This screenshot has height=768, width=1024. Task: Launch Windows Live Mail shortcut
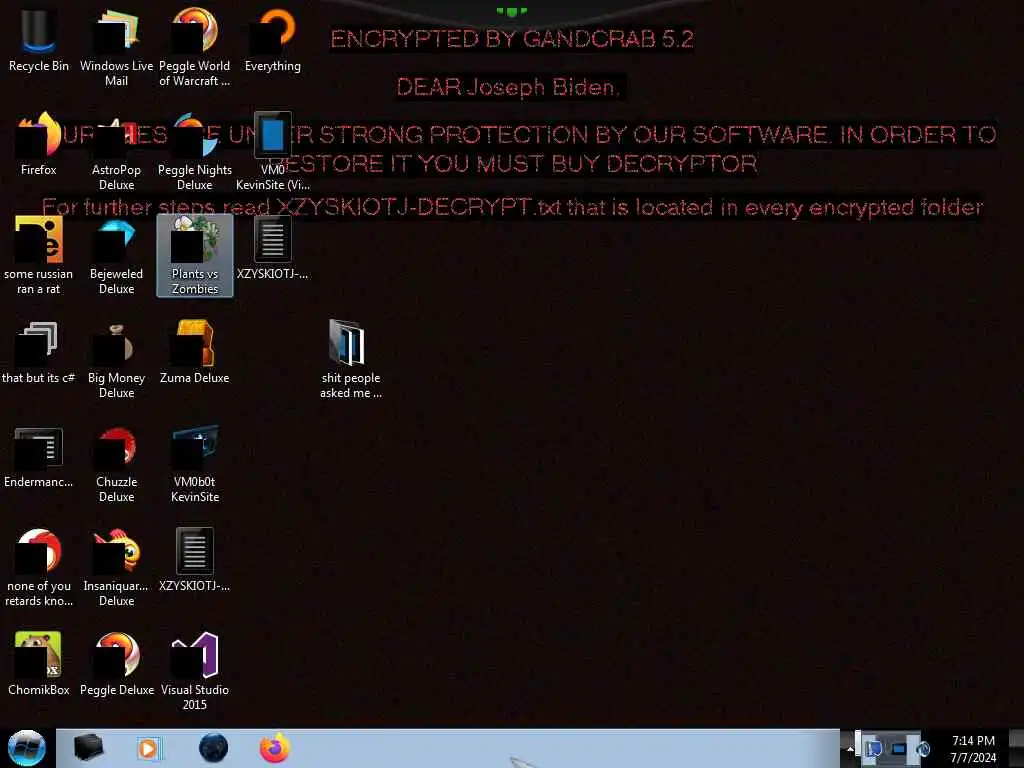(116, 46)
